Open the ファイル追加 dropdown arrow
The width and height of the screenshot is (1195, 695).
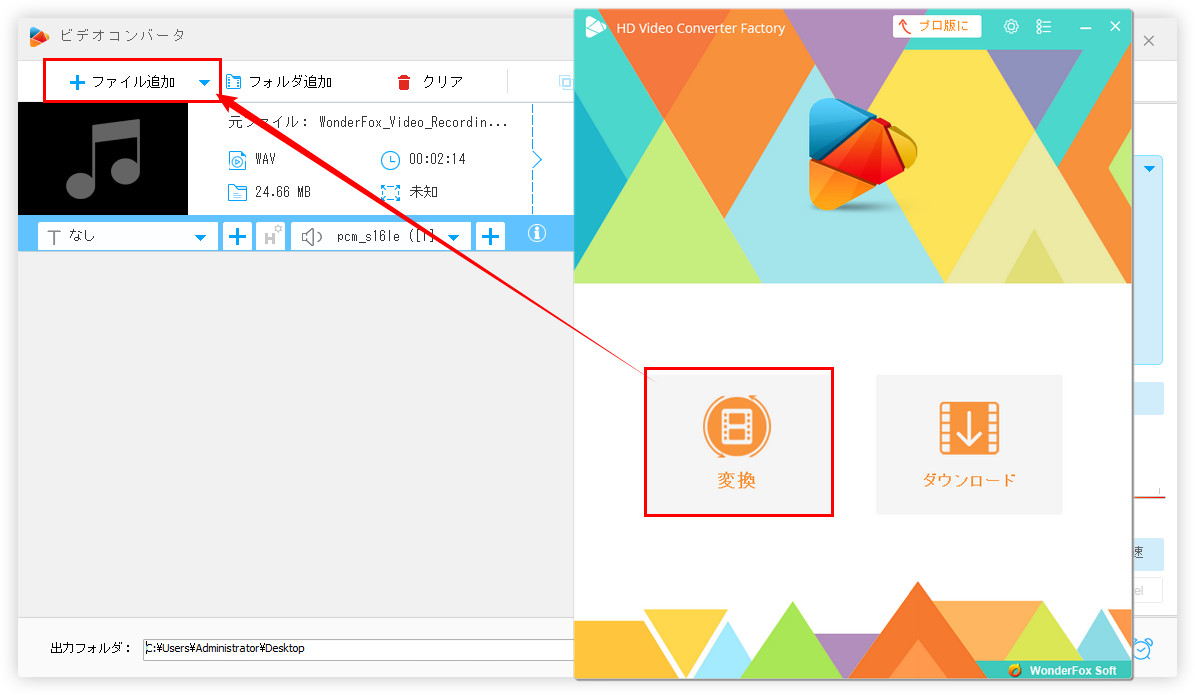[204, 82]
